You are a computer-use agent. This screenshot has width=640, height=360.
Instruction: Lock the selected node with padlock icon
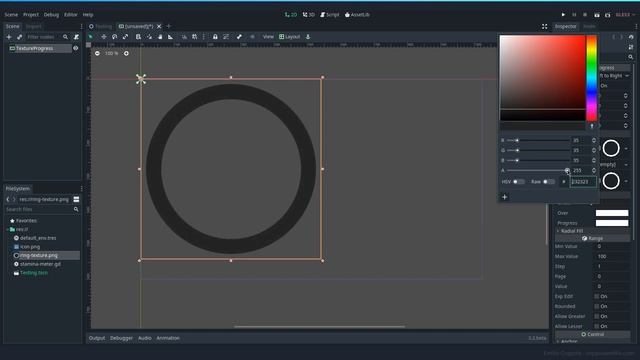point(215,37)
